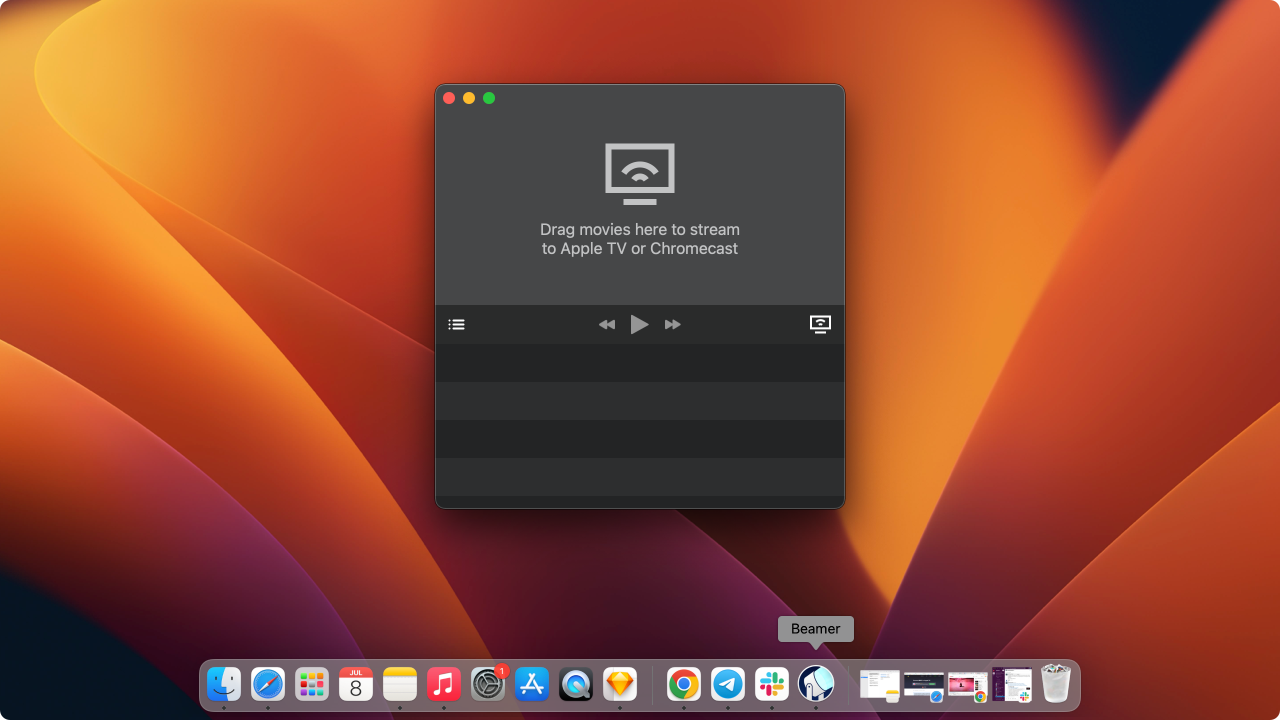The image size is (1280, 720).
Task: Launch Music app from the Dock
Action: click(x=444, y=684)
